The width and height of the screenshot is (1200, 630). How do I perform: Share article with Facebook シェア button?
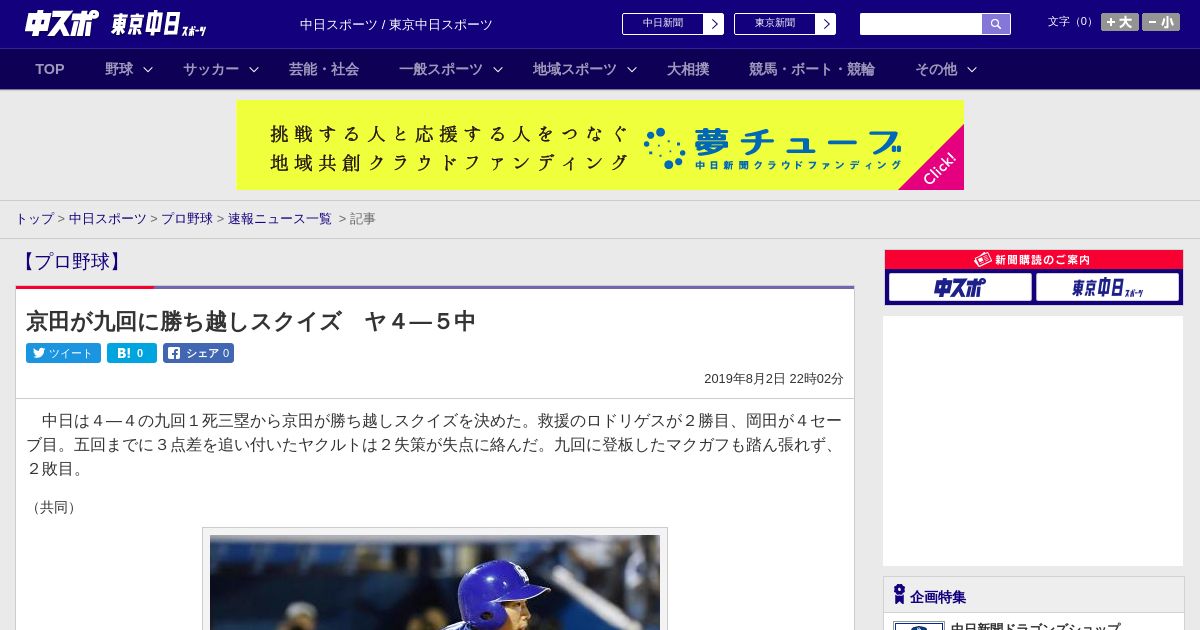[x=199, y=353]
